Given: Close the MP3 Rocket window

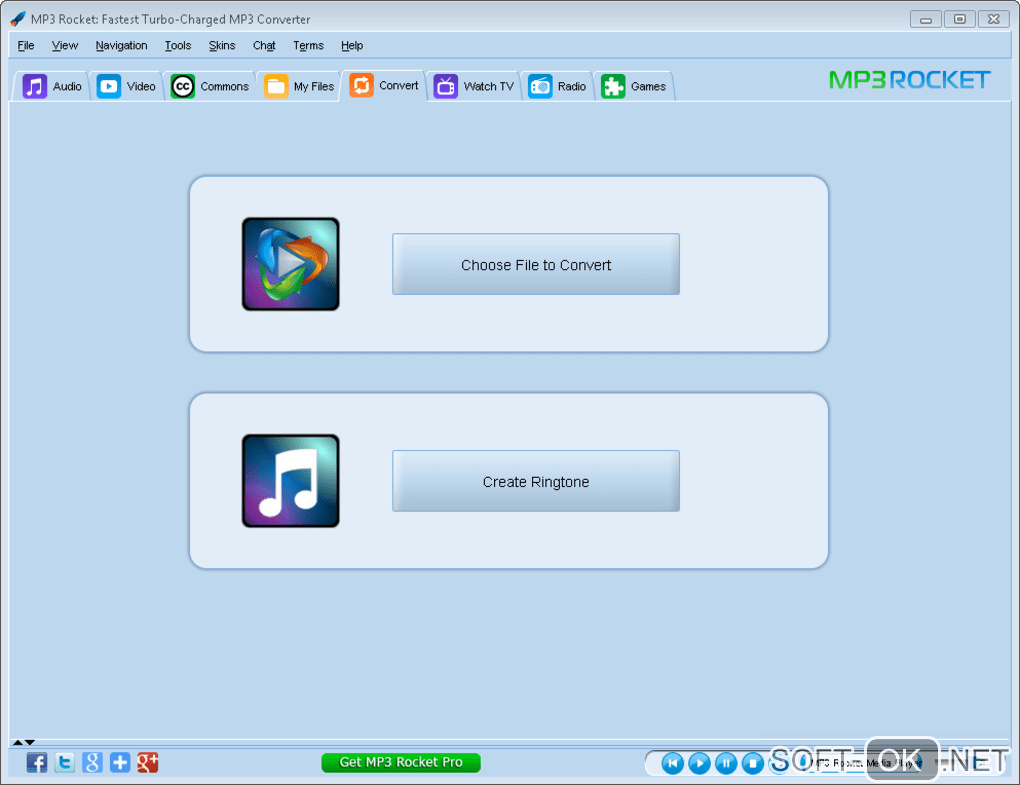Looking at the screenshot, I should [993, 20].
